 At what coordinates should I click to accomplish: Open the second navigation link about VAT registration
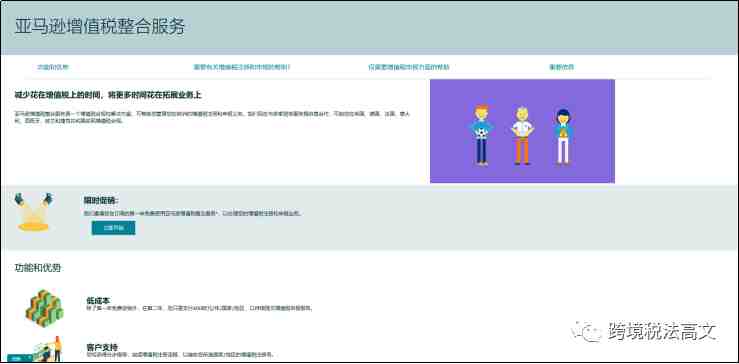point(242,67)
